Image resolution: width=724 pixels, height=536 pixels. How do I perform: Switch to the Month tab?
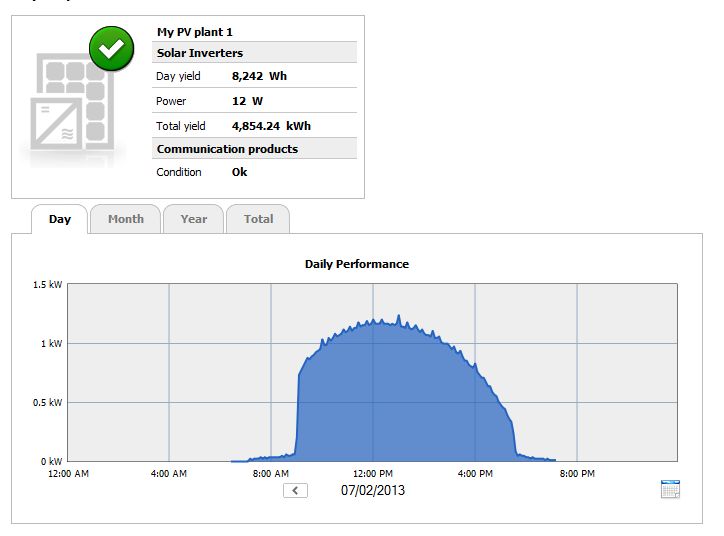(126, 219)
